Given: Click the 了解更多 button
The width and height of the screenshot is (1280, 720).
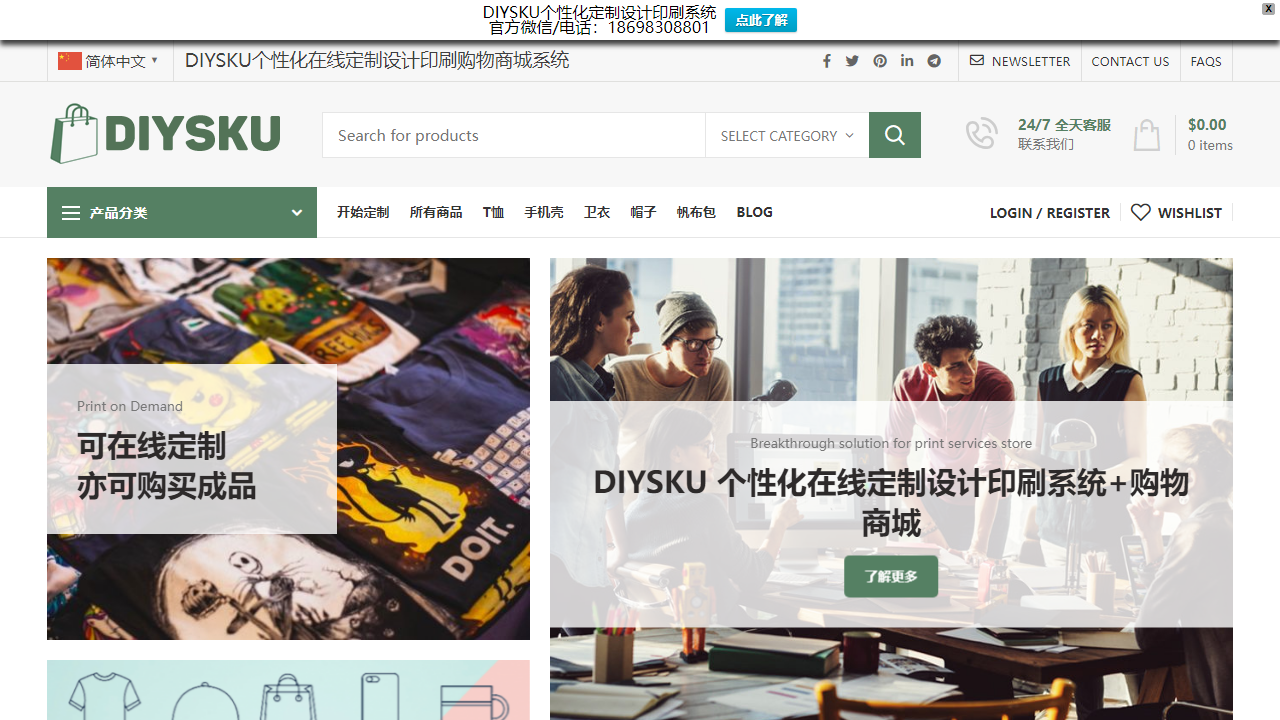Looking at the screenshot, I should [x=891, y=576].
